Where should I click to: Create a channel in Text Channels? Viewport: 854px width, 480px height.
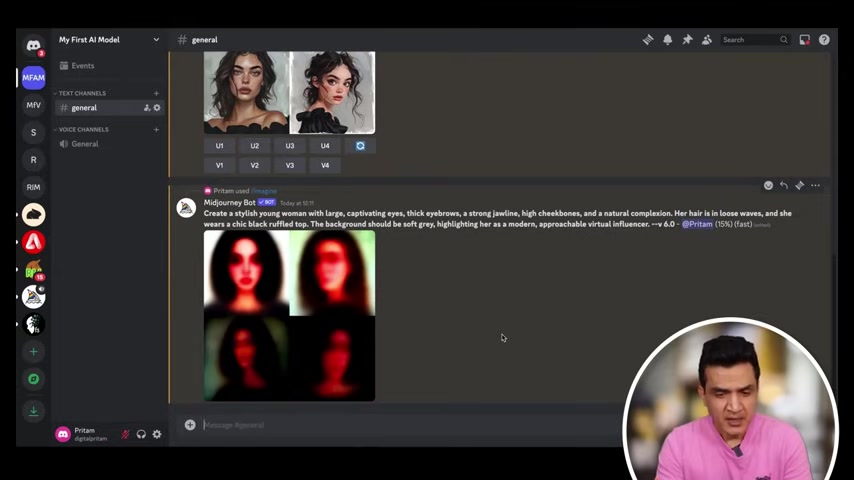click(x=156, y=93)
